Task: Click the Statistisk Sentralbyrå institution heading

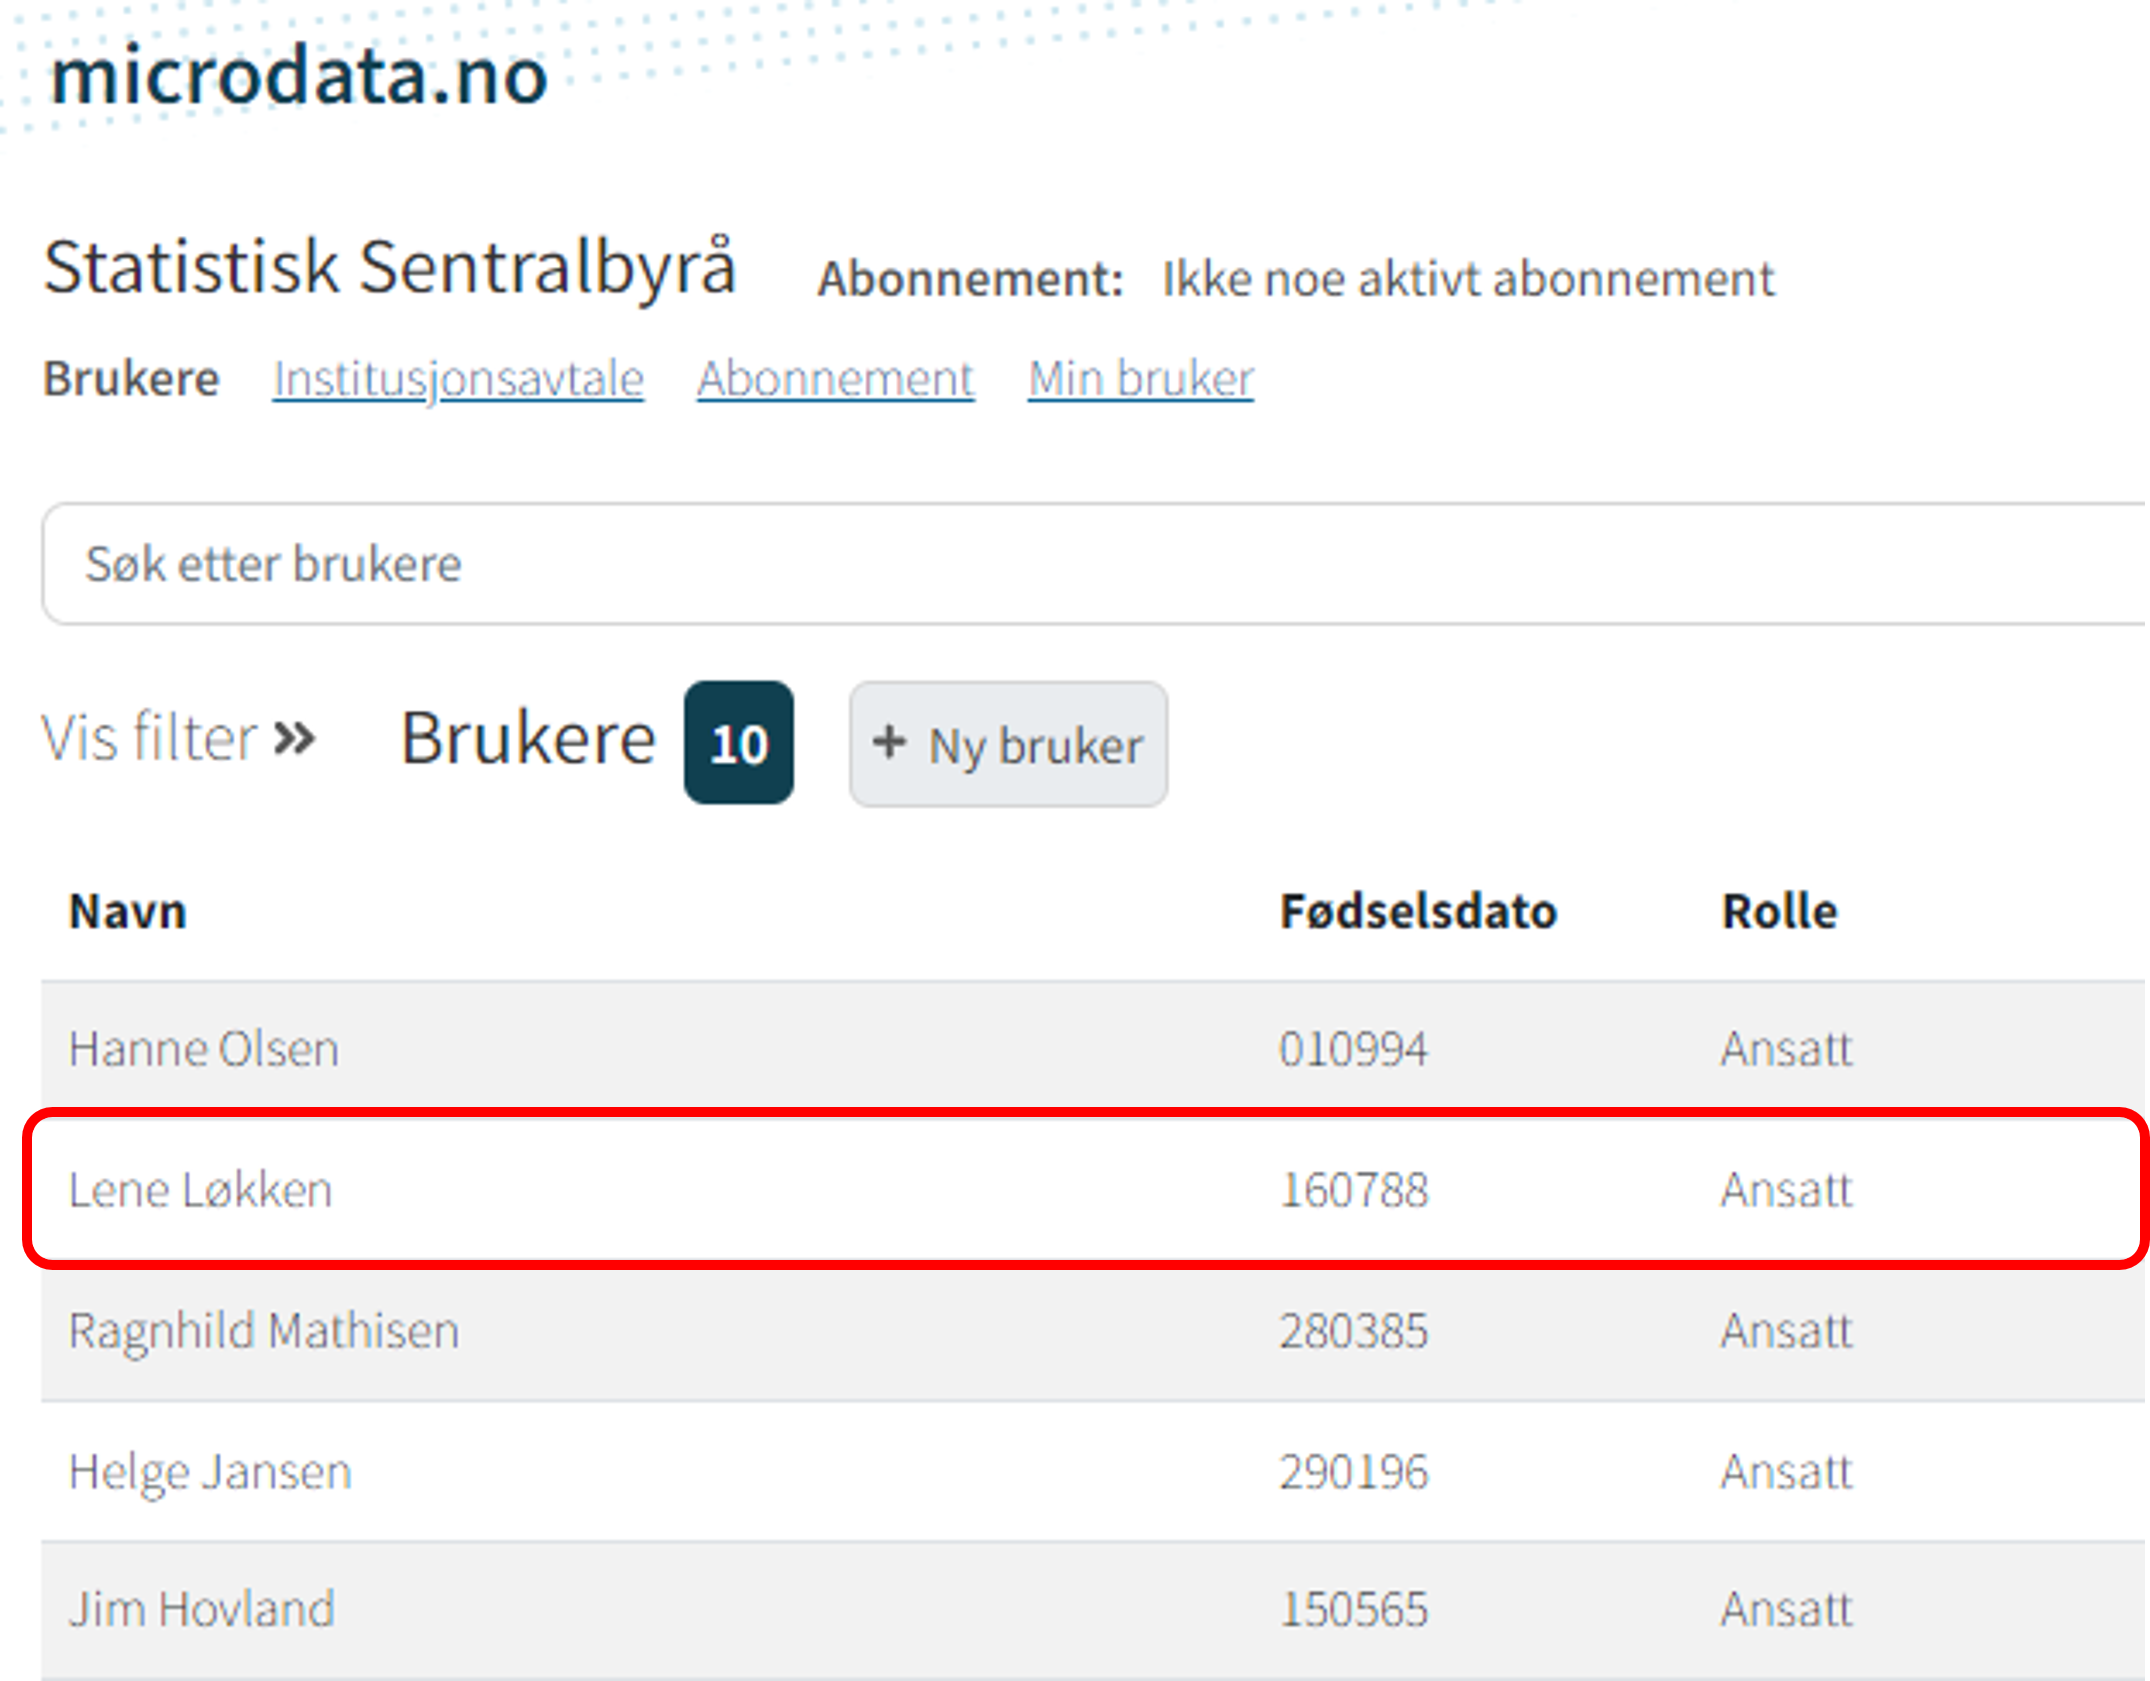Action: click(390, 268)
